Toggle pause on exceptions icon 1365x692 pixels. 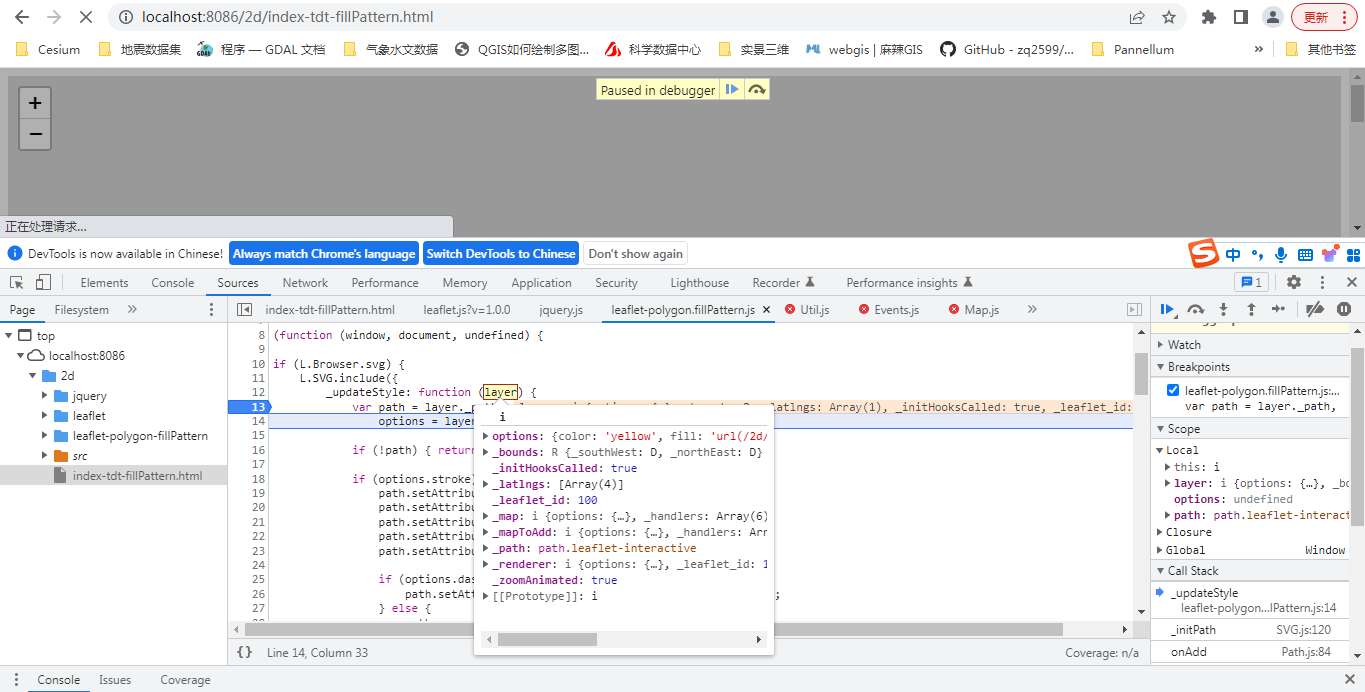coord(1343,310)
